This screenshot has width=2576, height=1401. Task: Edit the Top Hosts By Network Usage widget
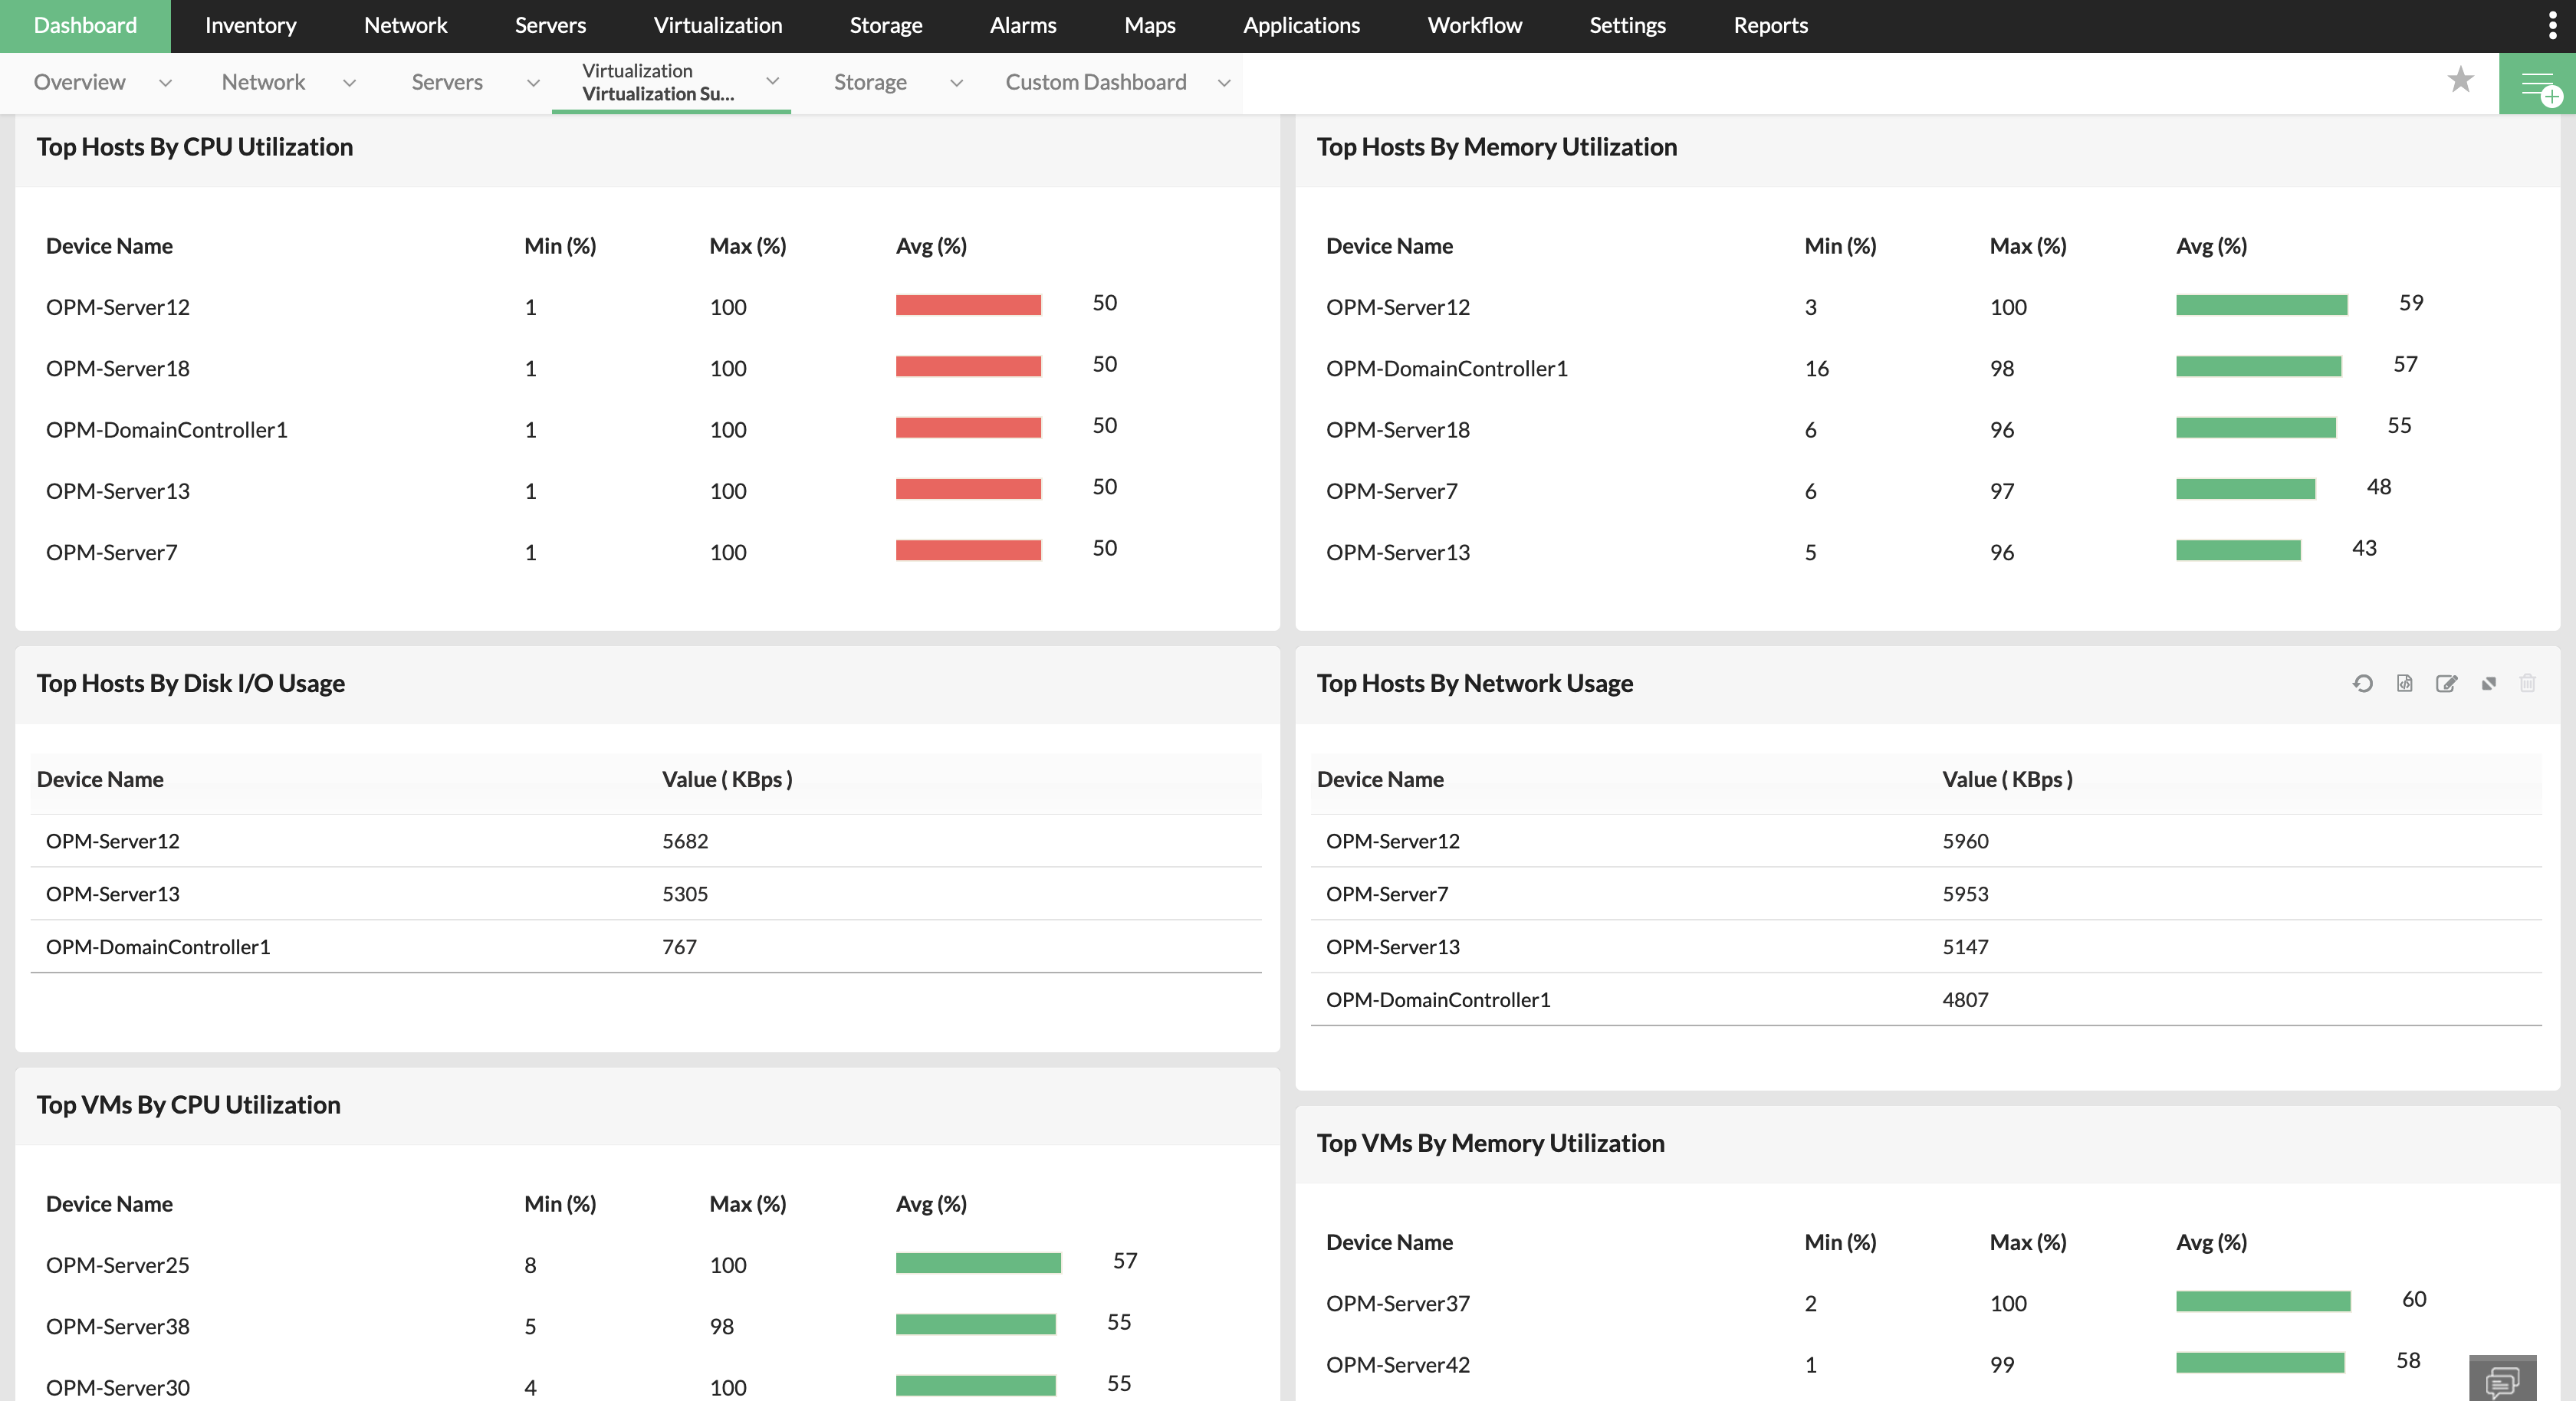tap(2446, 683)
